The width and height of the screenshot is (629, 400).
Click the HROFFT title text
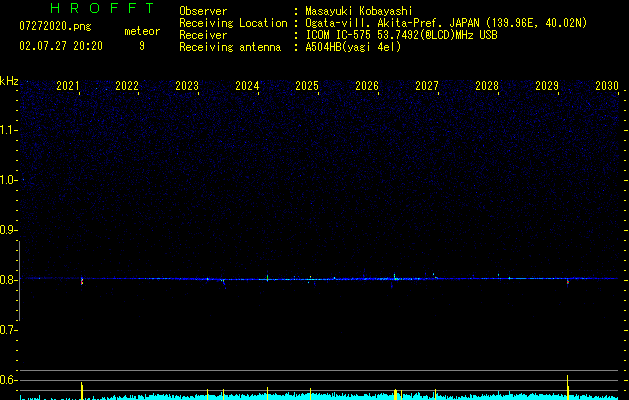click(103, 8)
